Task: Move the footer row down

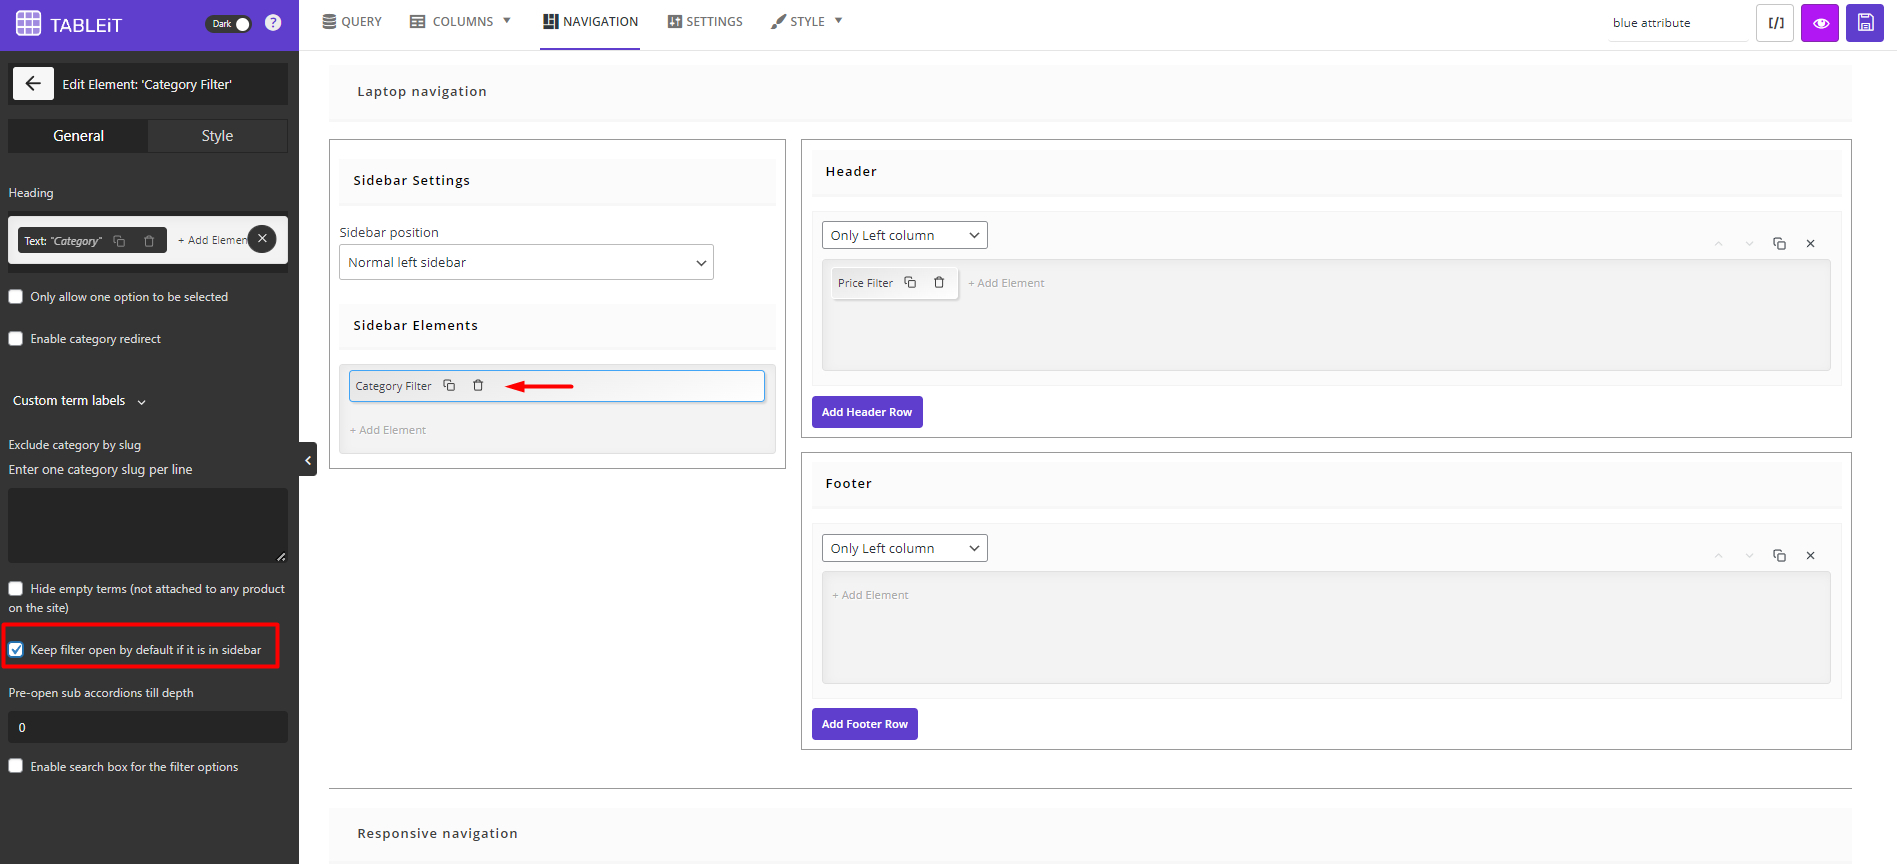Action: click(x=1749, y=556)
